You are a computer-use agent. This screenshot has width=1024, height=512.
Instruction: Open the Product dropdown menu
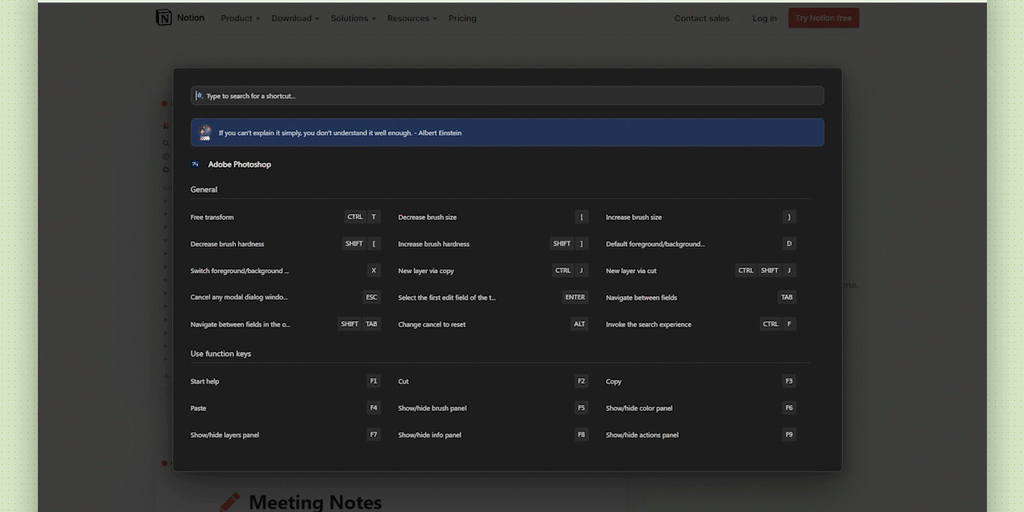coord(240,18)
